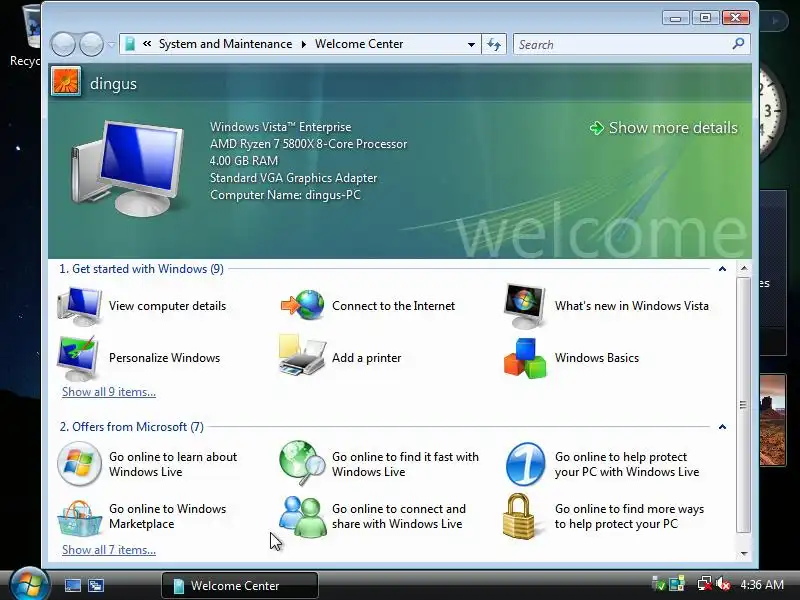Screen dimensions: 800x600
Task: Click the protect your PC Windows Live icon
Action: click(x=526, y=464)
